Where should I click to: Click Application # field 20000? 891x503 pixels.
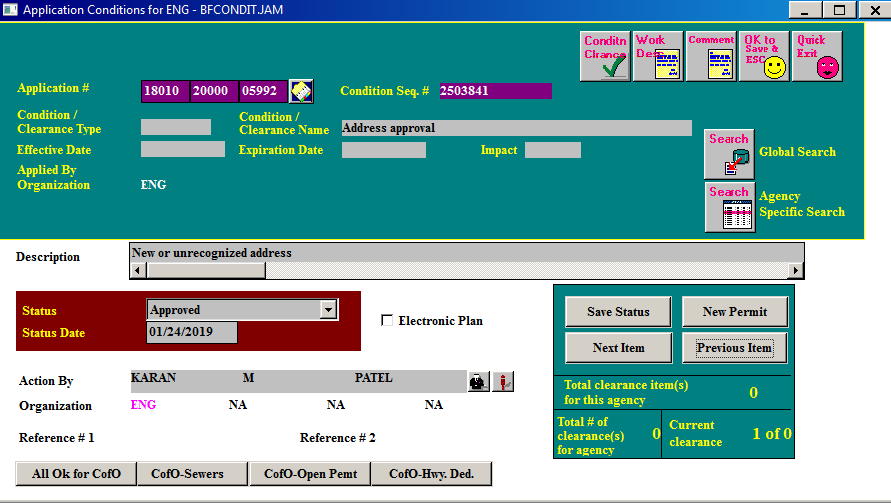pyautogui.click(x=214, y=91)
